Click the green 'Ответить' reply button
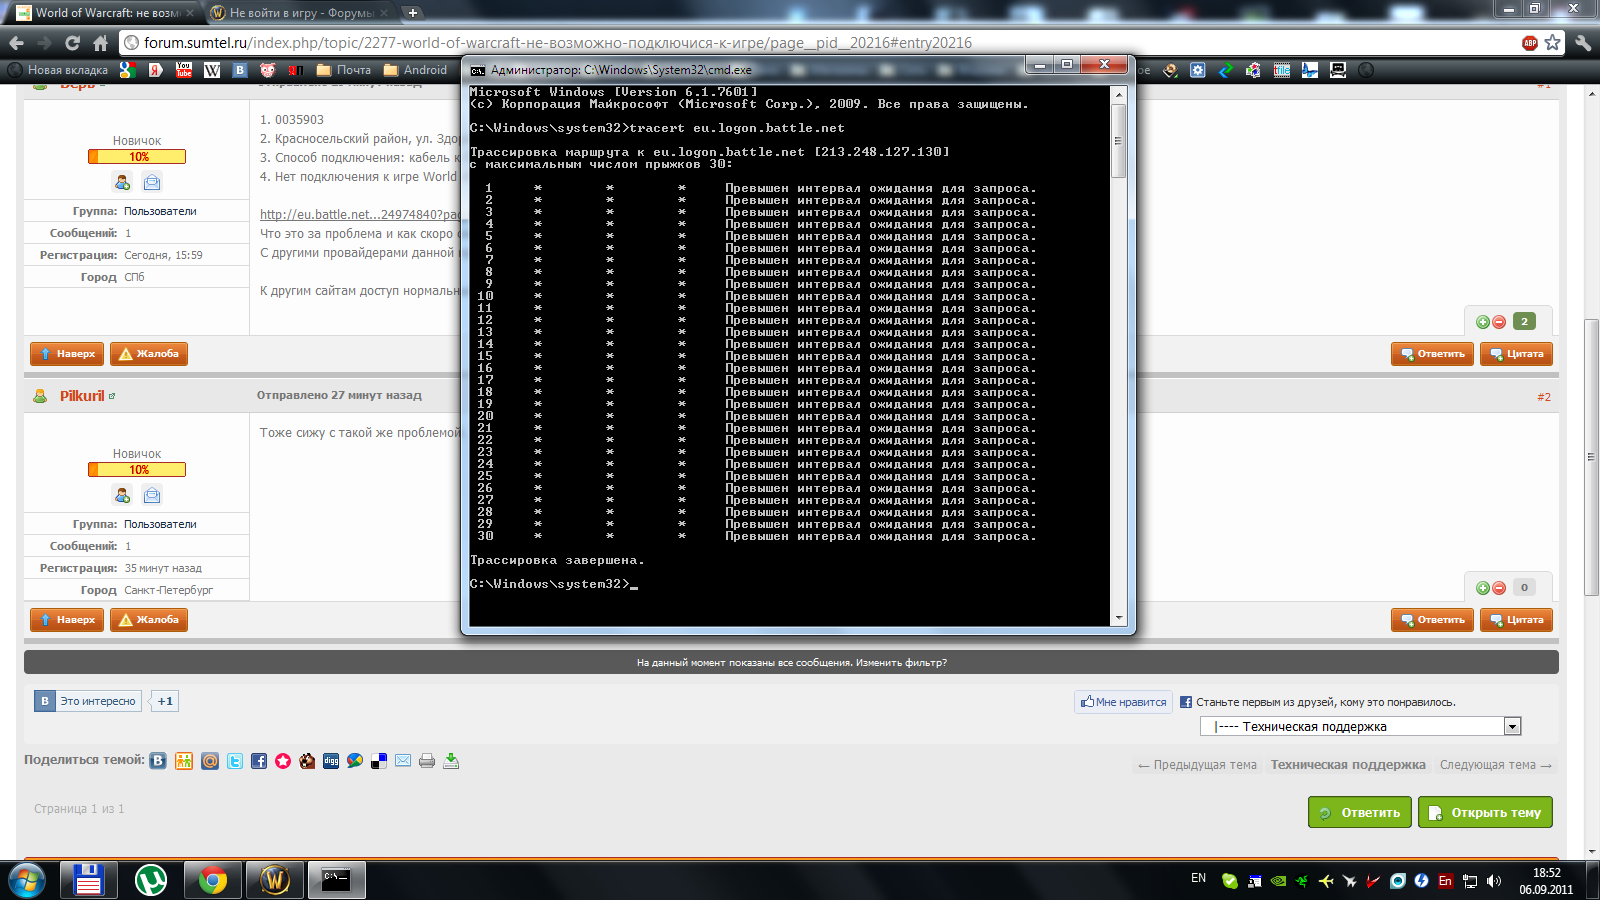1600x900 pixels. click(x=1360, y=812)
